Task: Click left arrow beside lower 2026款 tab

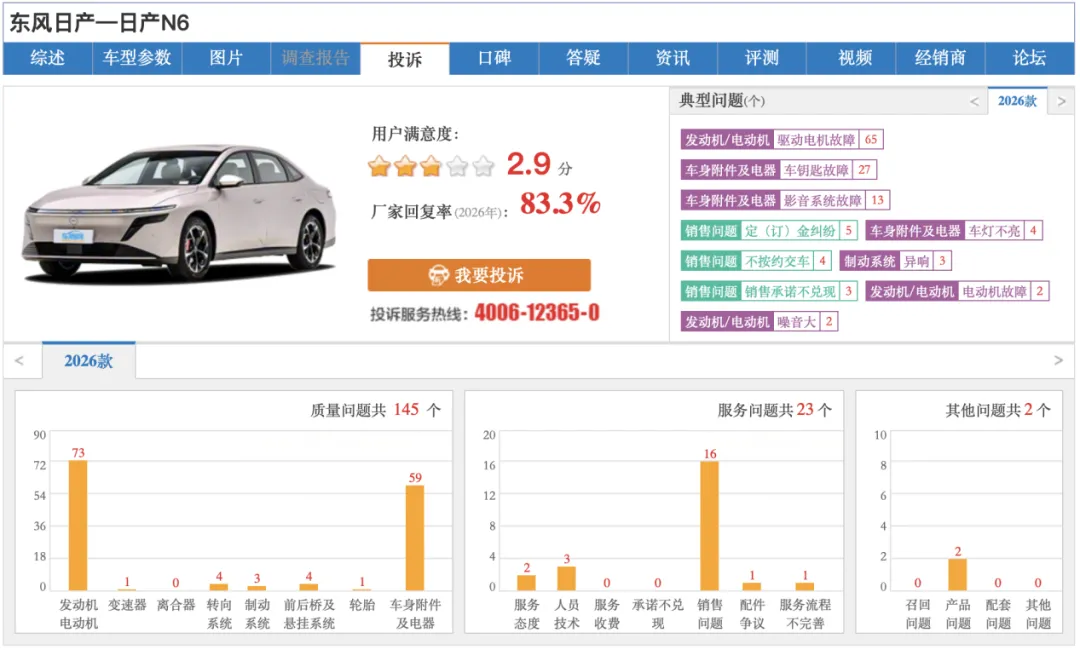Action: (x=19, y=361)
